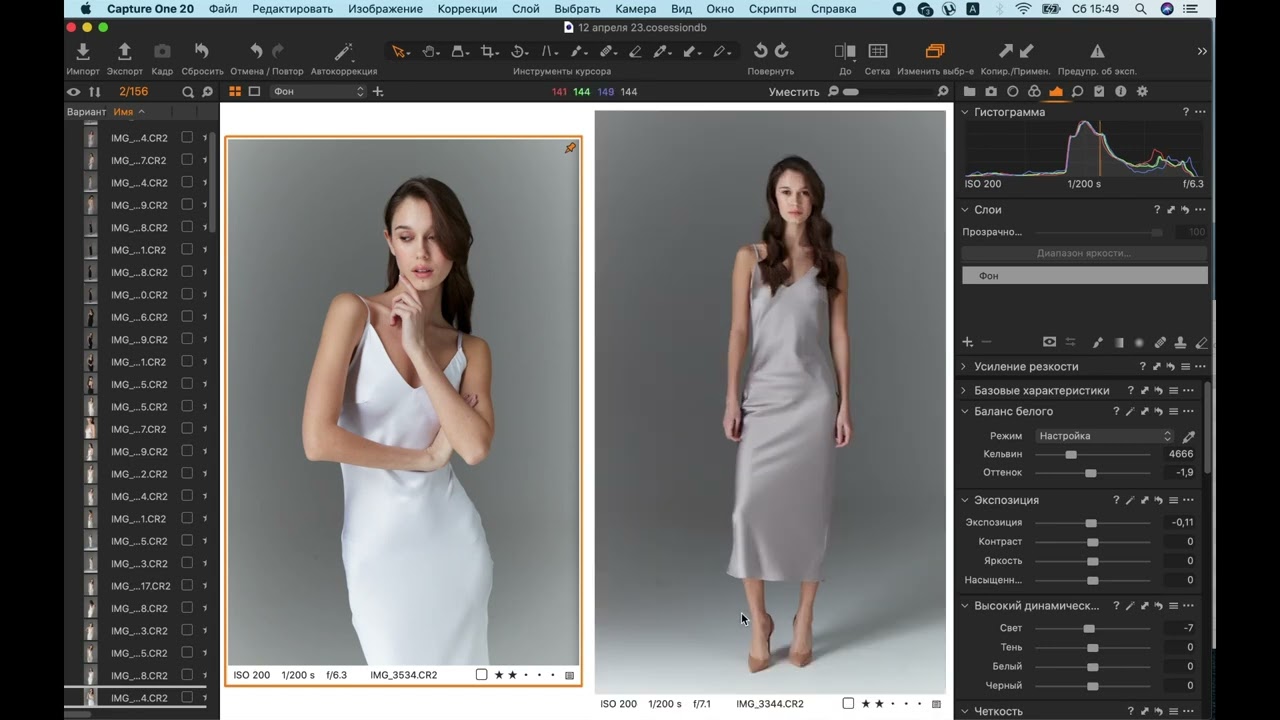1280x720 pixels.
Task: Open Spotlight search in the menu bar
Action: [x=1141, y=9]
